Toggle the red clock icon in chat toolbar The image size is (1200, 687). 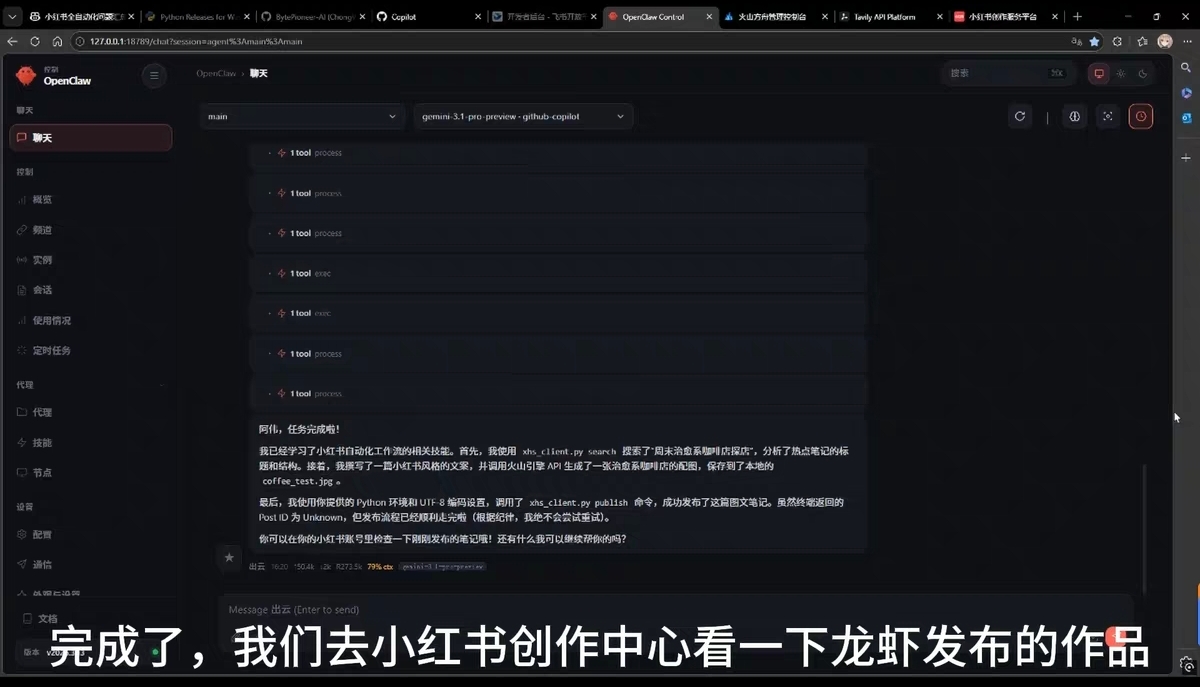(1141, 116)
